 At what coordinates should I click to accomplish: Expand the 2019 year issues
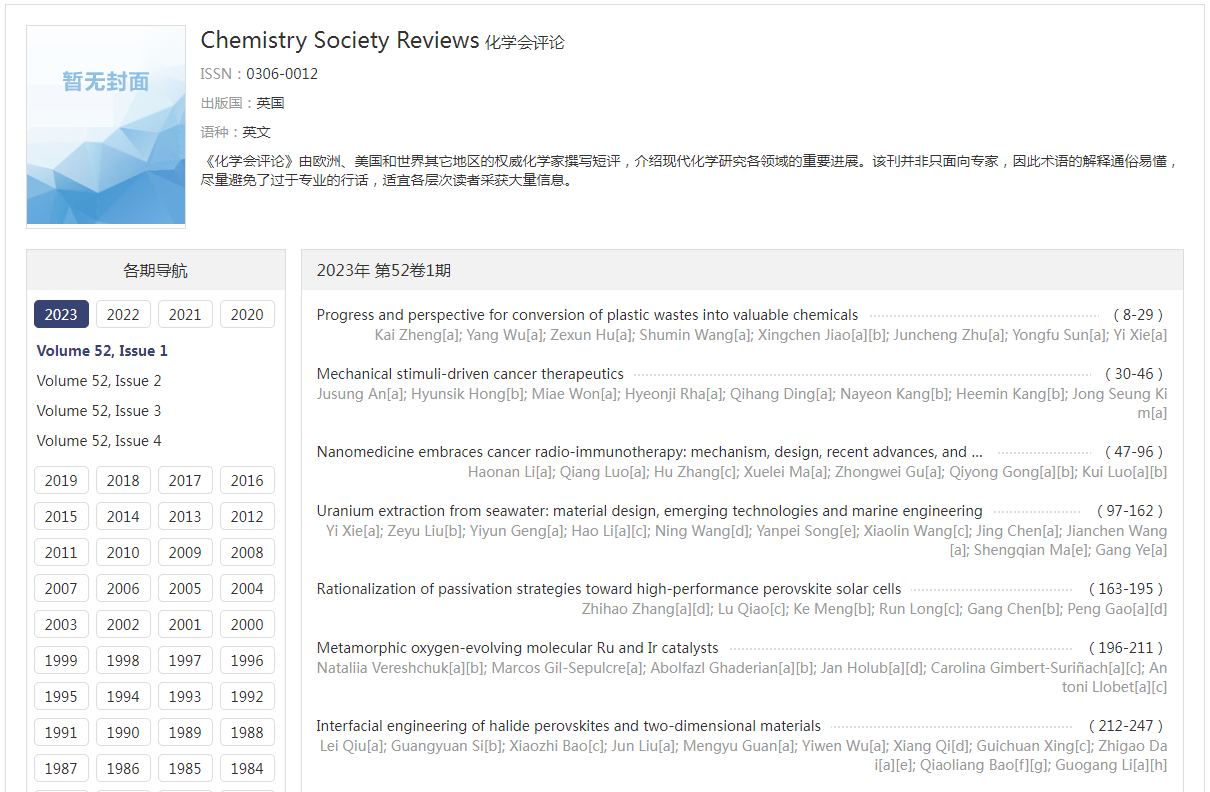[x=61, y=480]
